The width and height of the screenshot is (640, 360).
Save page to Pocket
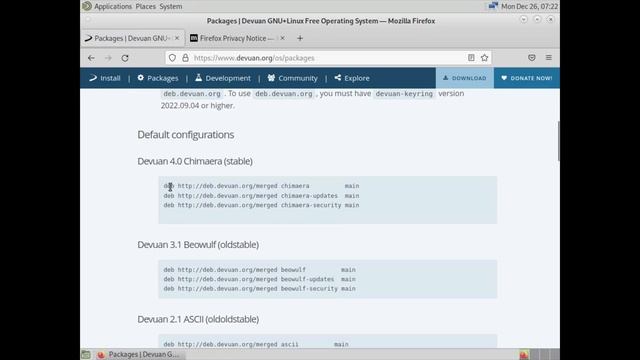tap(531, 58)
